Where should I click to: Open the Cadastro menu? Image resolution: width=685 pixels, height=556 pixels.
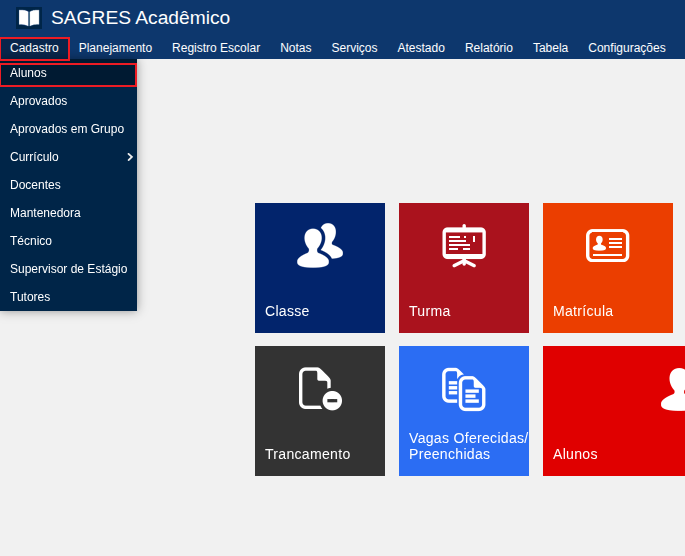point(34,48)
